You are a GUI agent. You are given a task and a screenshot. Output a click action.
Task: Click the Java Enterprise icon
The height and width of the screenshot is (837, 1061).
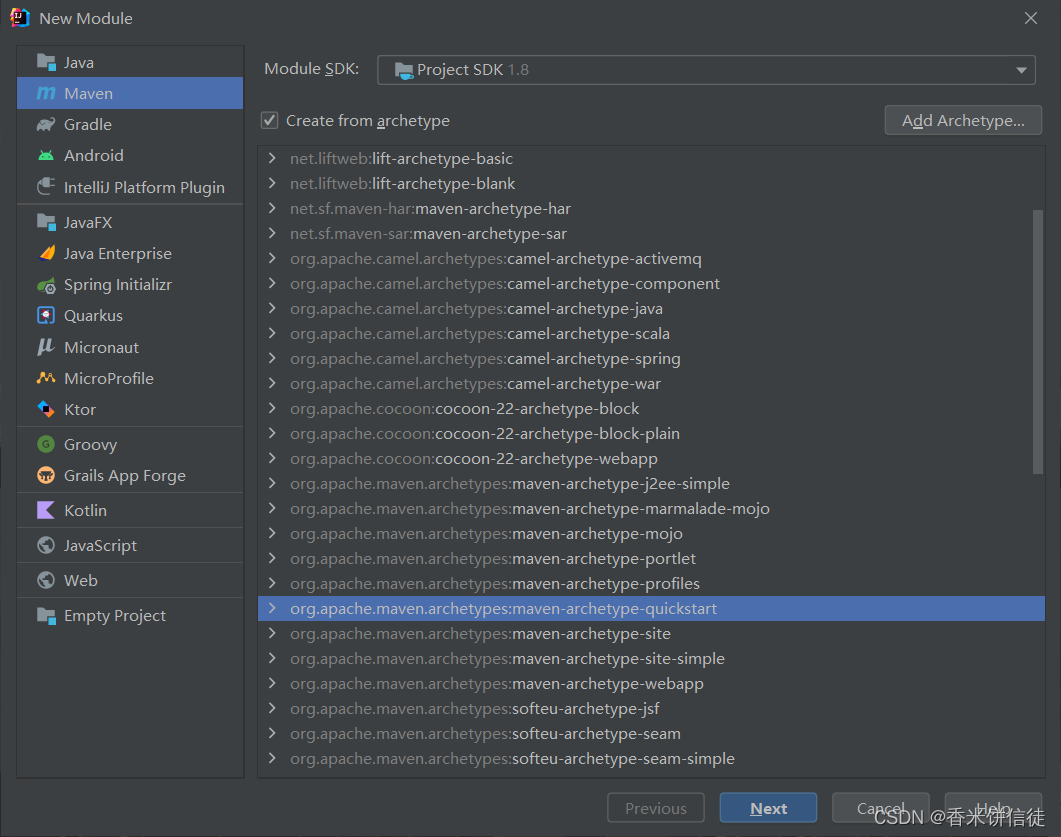tap(46, 253)
